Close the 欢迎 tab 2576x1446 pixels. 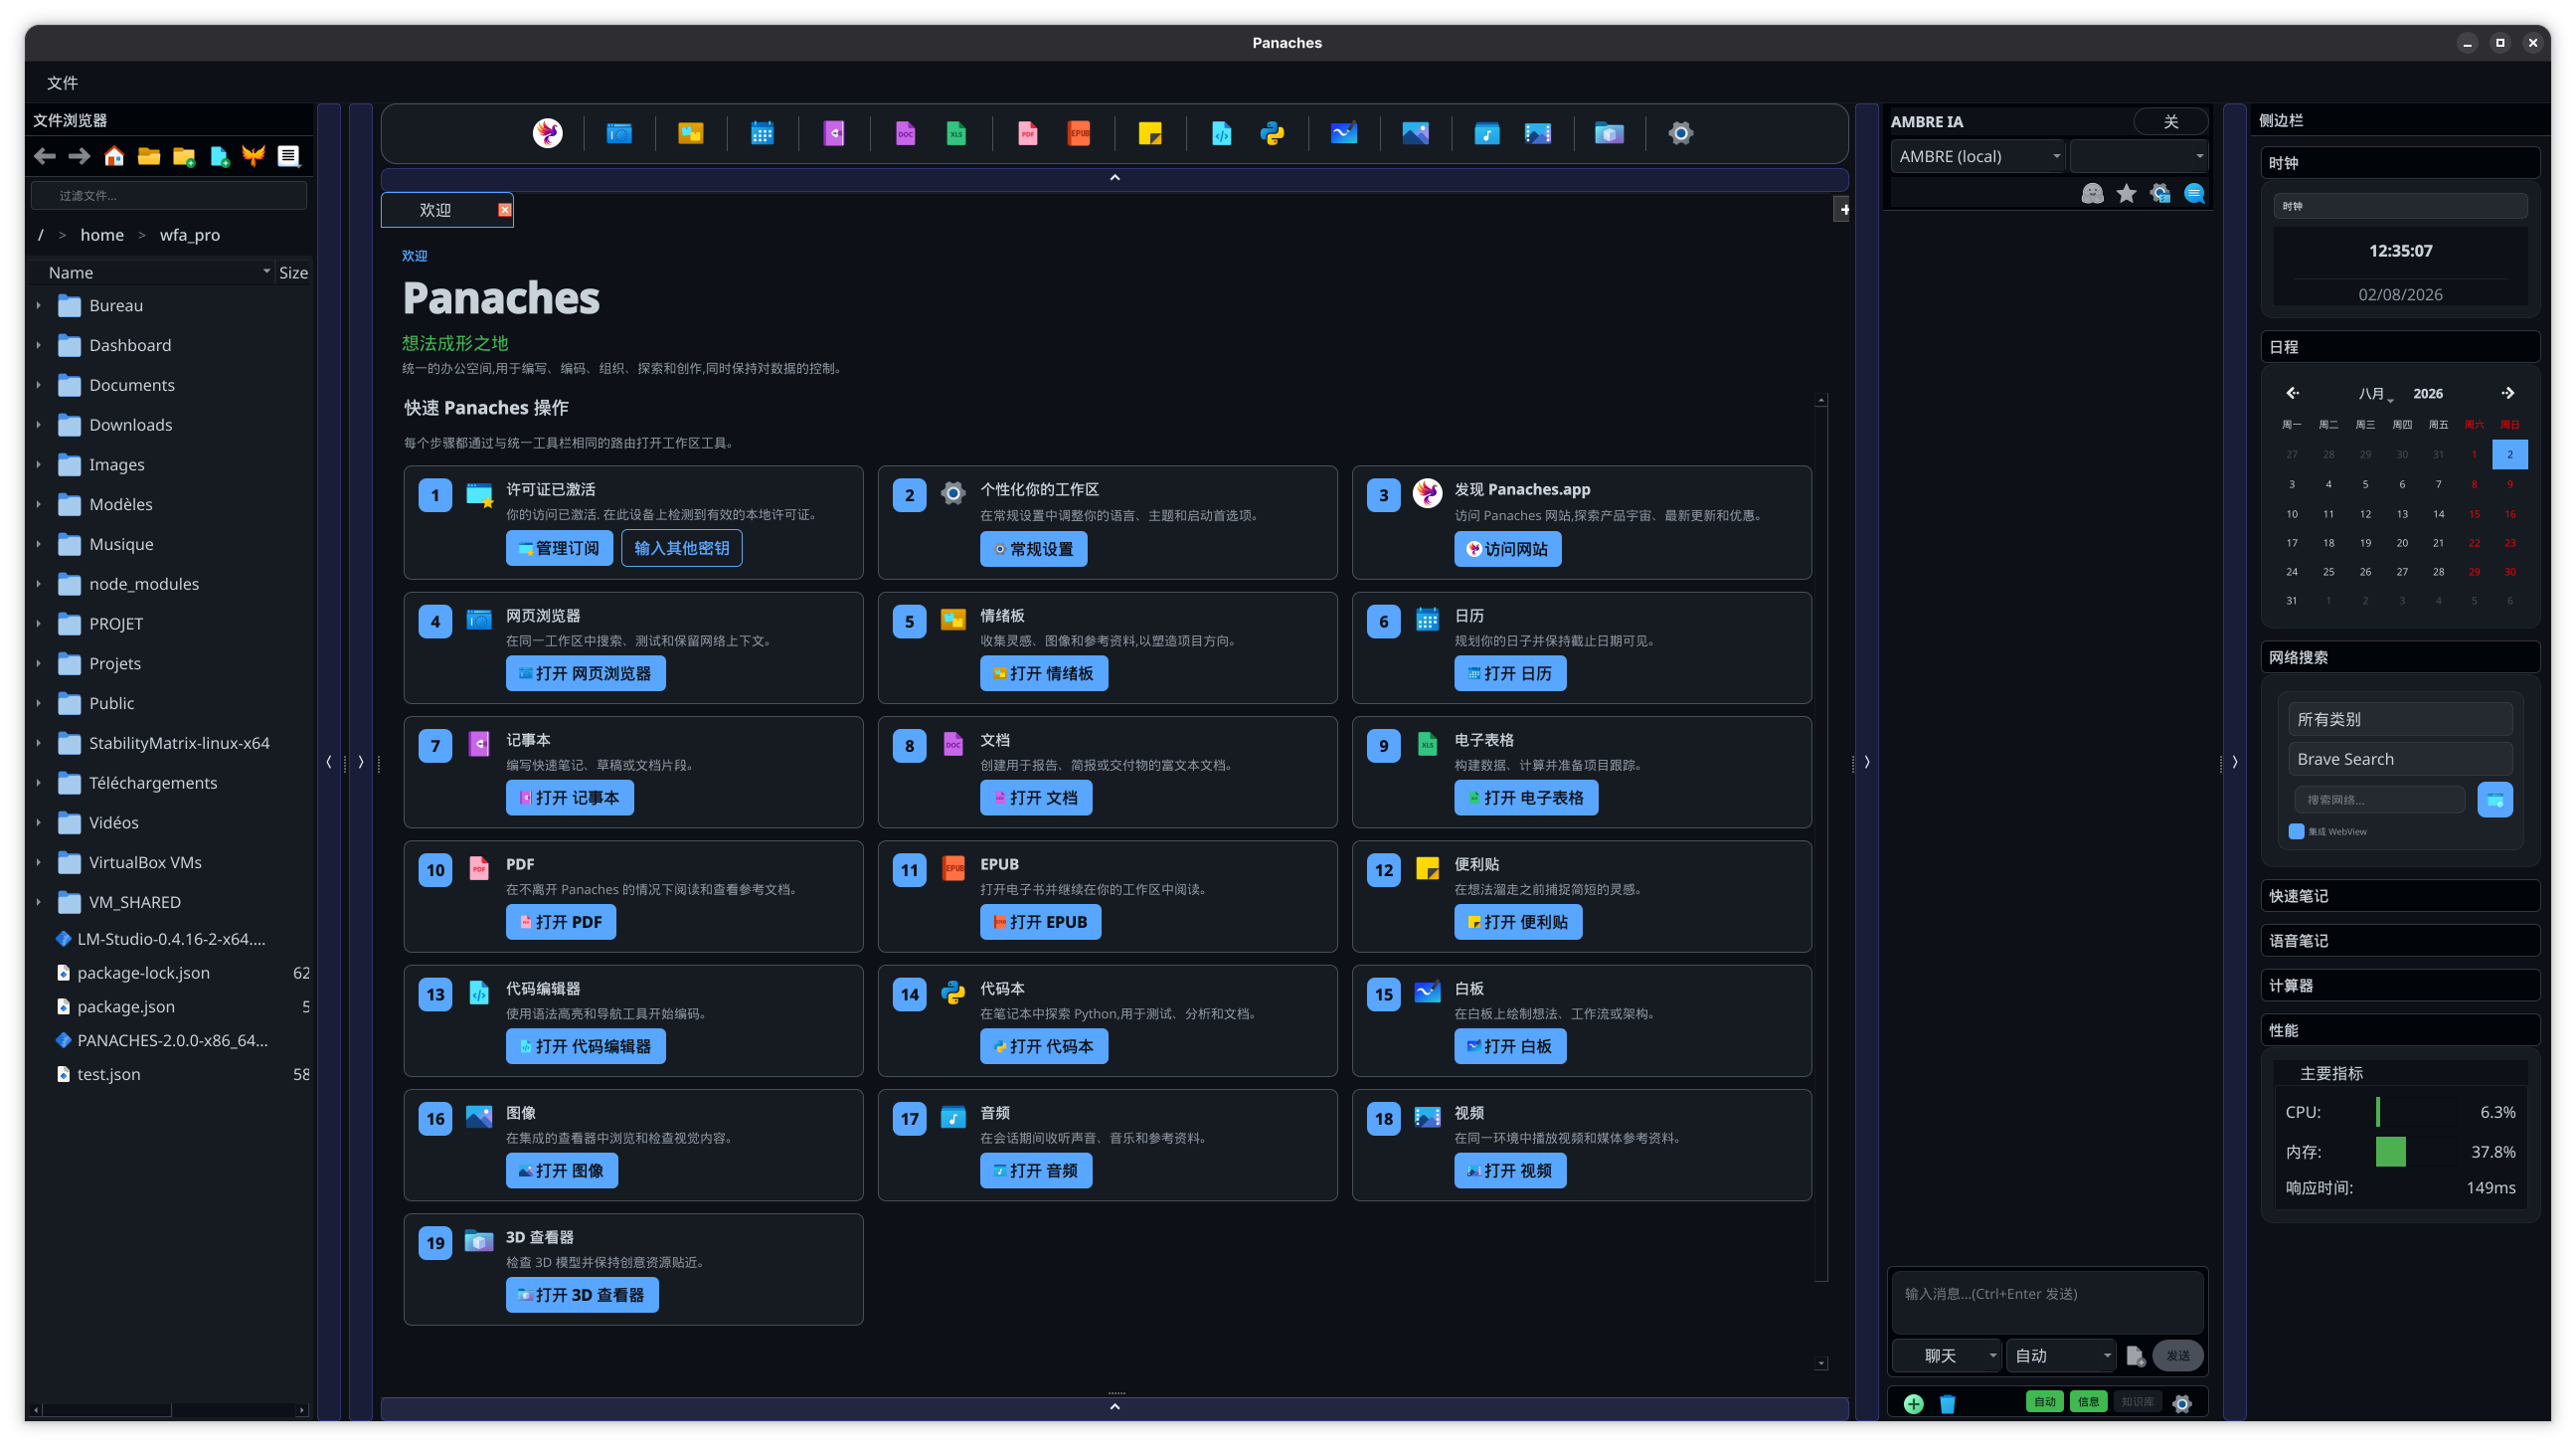[505, 210]
